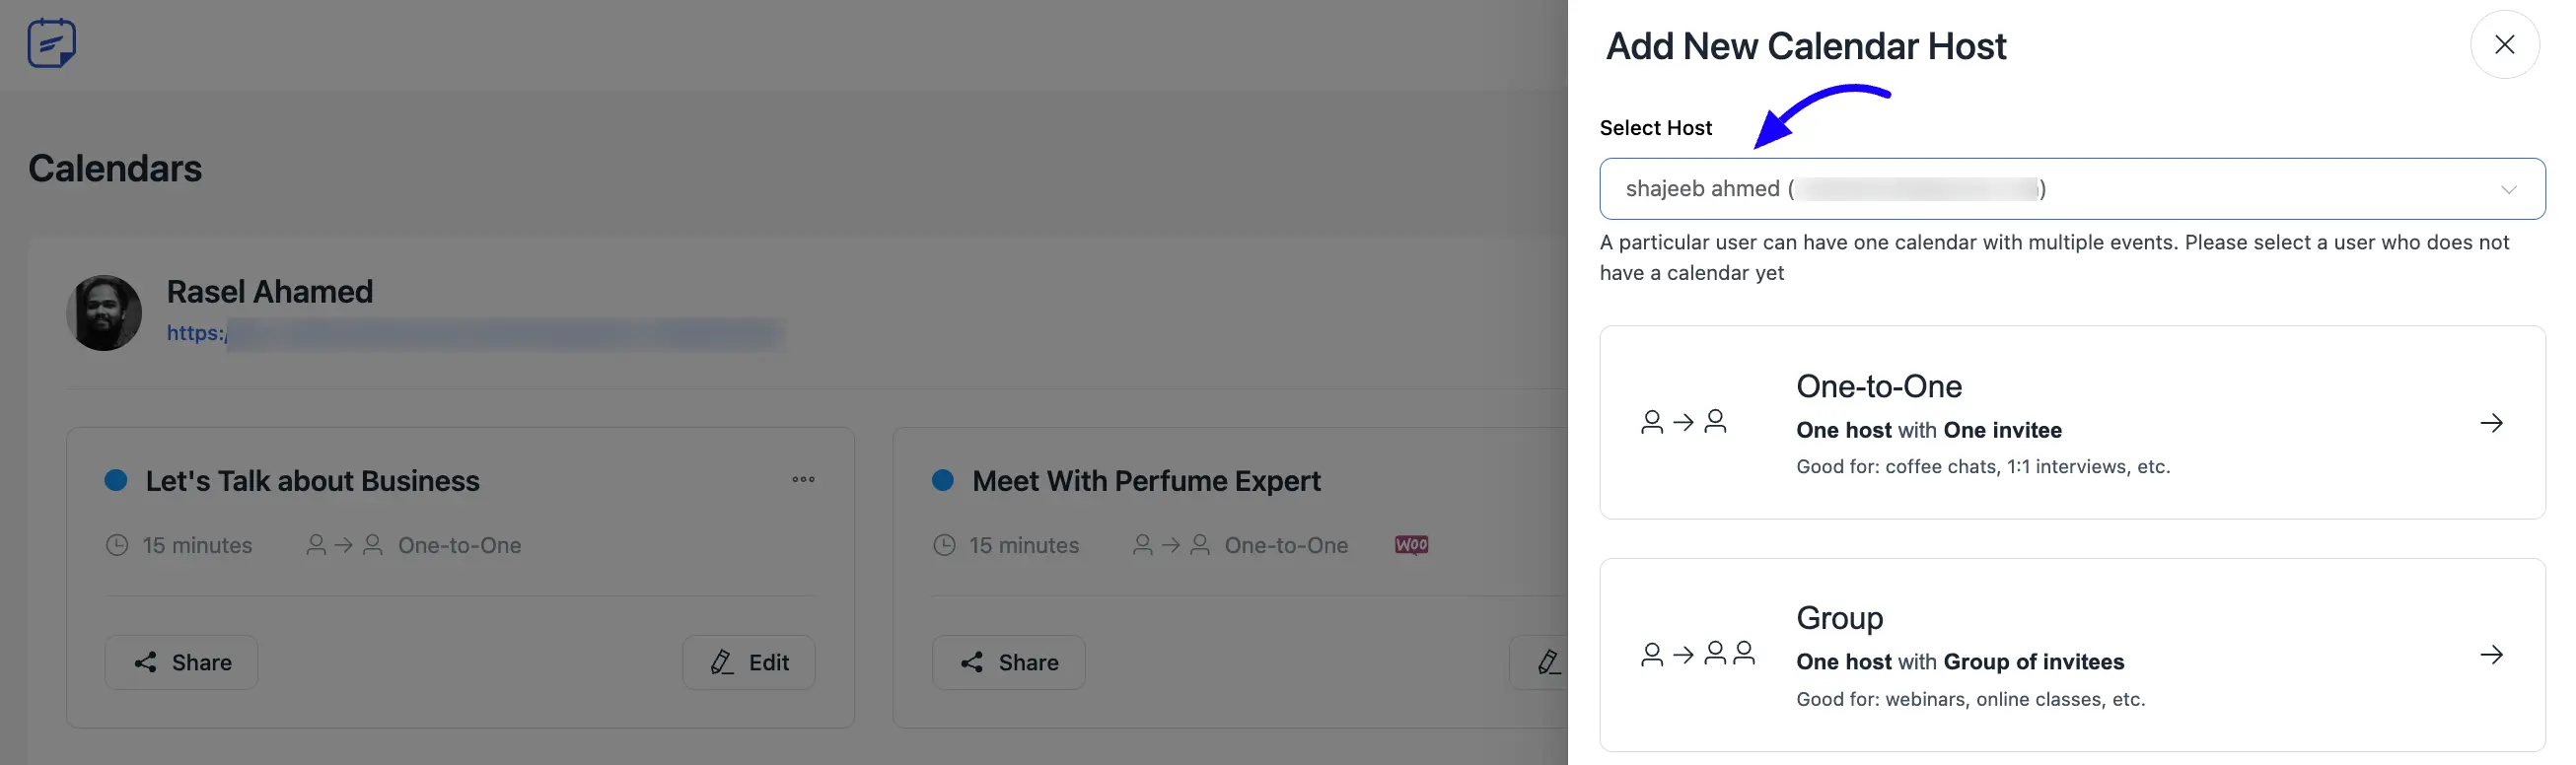Viewport: 2576px width, 765px height.
Task: Click the blue dot beside Let's Talk about Business
Action: point(116,480)
